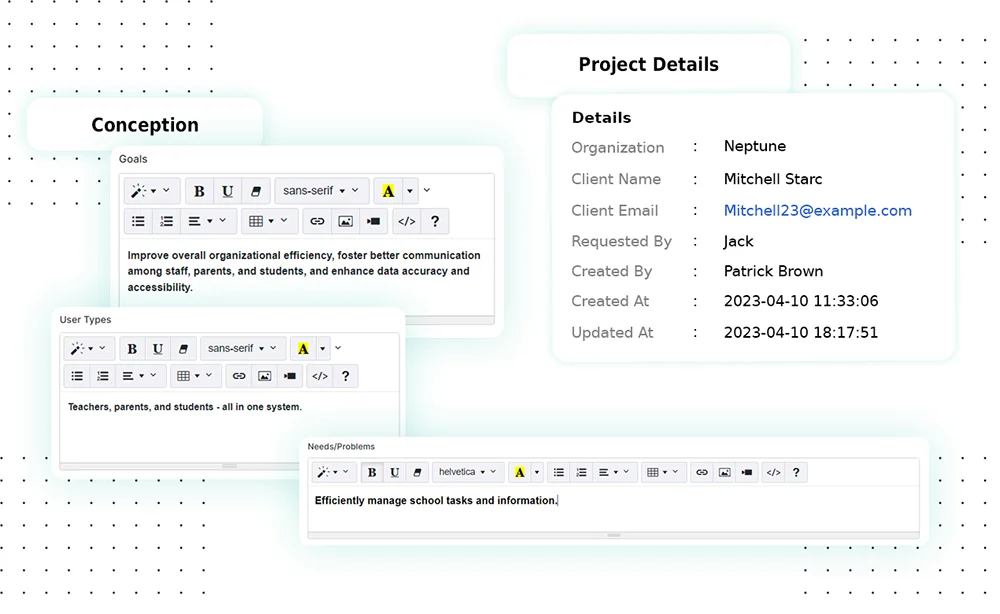Viewport: 1000px width, 614px height.
Task: Click the Conception heading label
Action: 145,125
